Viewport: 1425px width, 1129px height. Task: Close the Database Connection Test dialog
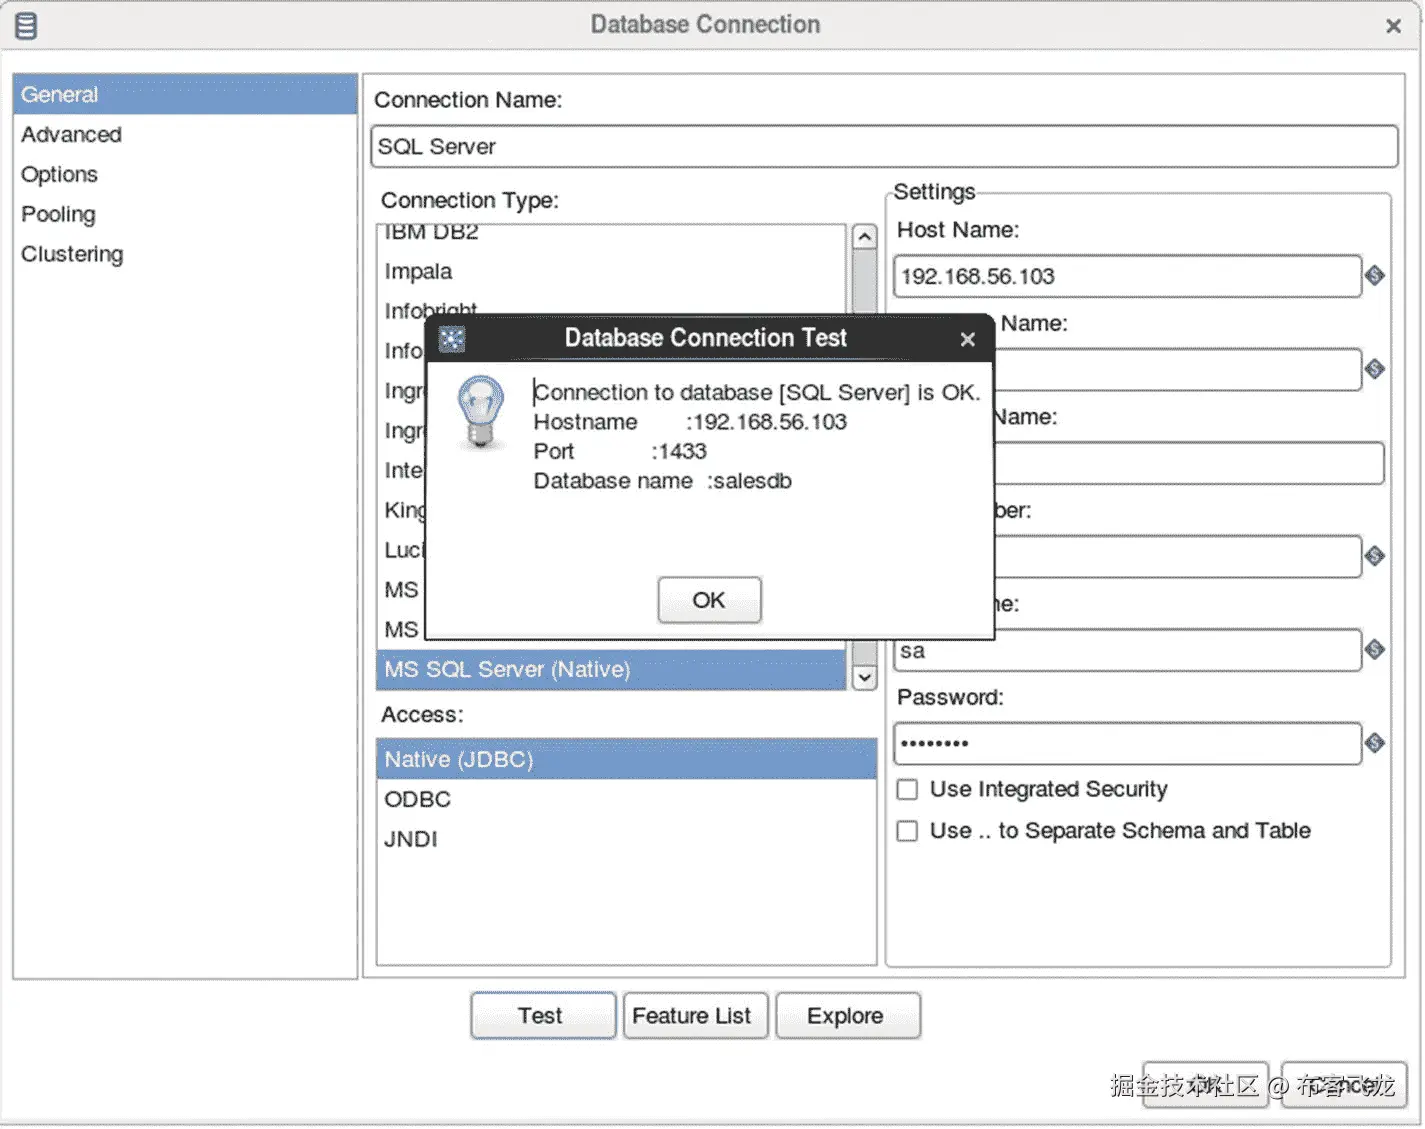tap(967, 340)
